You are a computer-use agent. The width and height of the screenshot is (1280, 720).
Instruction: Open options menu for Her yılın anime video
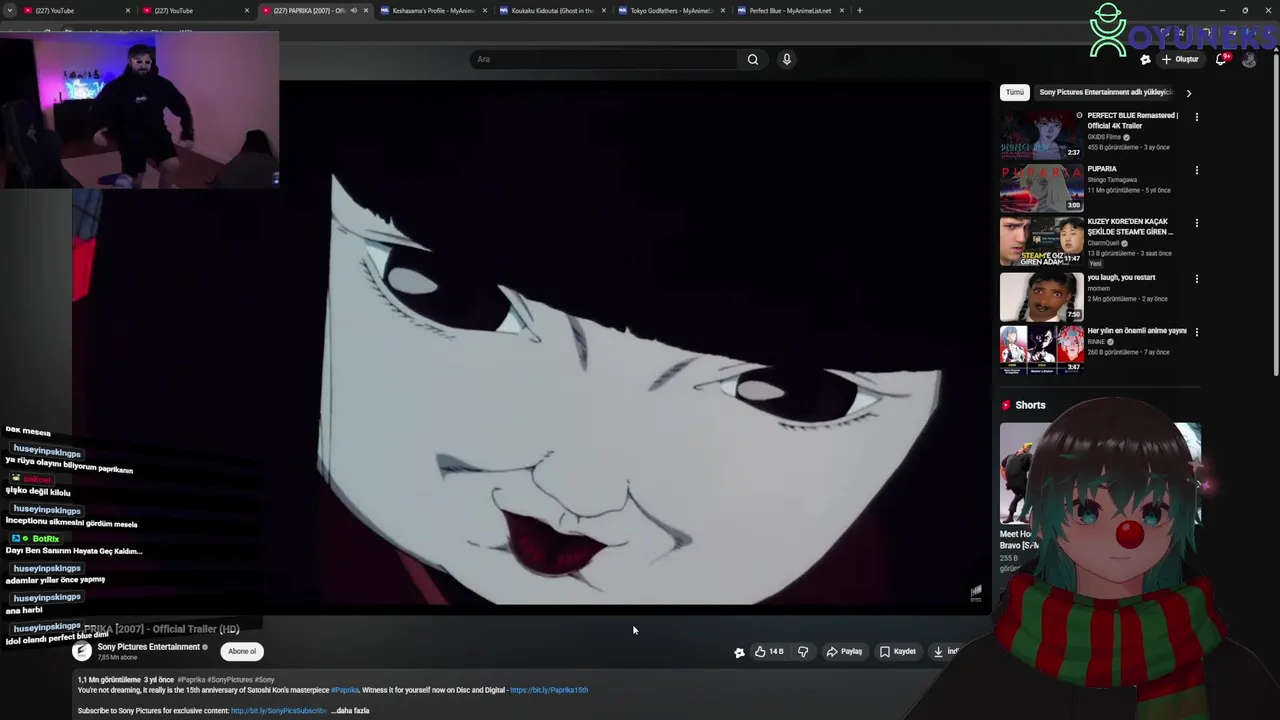[x=1196, y=332]
